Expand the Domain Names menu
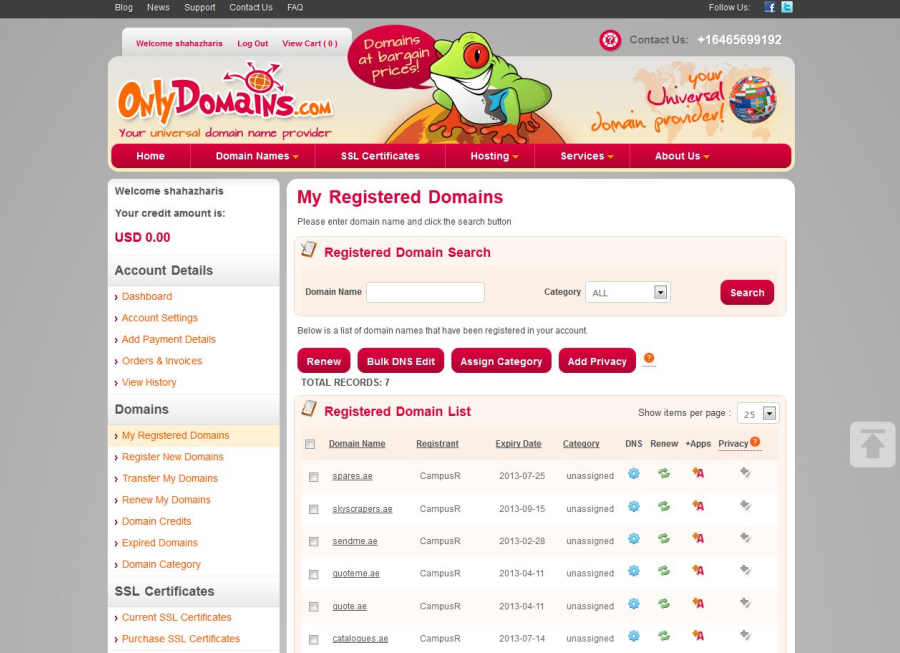This screenshot has height=653, width=900. [x=257, y=156]
